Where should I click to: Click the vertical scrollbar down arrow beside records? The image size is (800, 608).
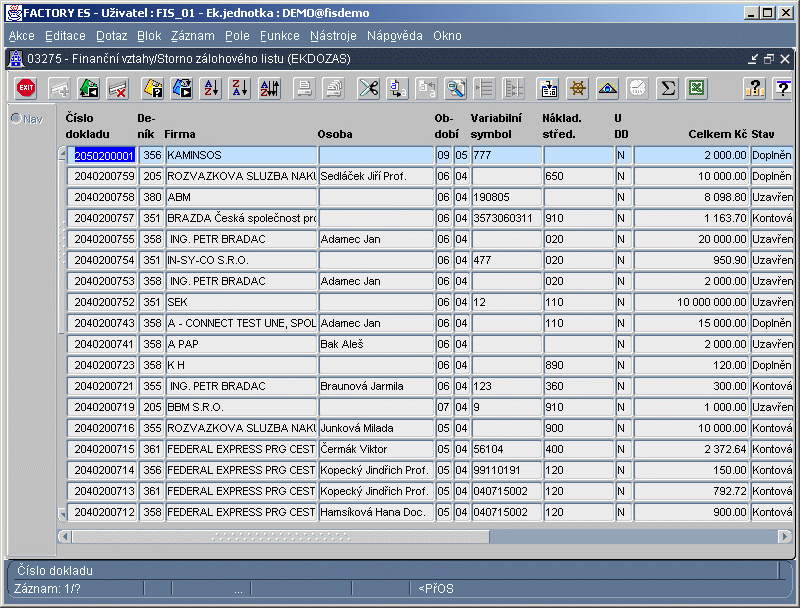(62, 514)
